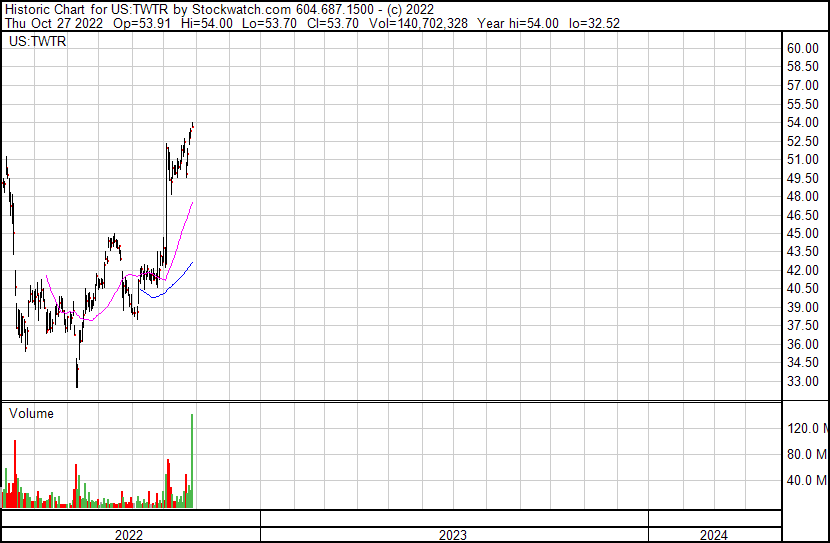
Task: Click the 51.00 price axis label
Action: point(803,159)
